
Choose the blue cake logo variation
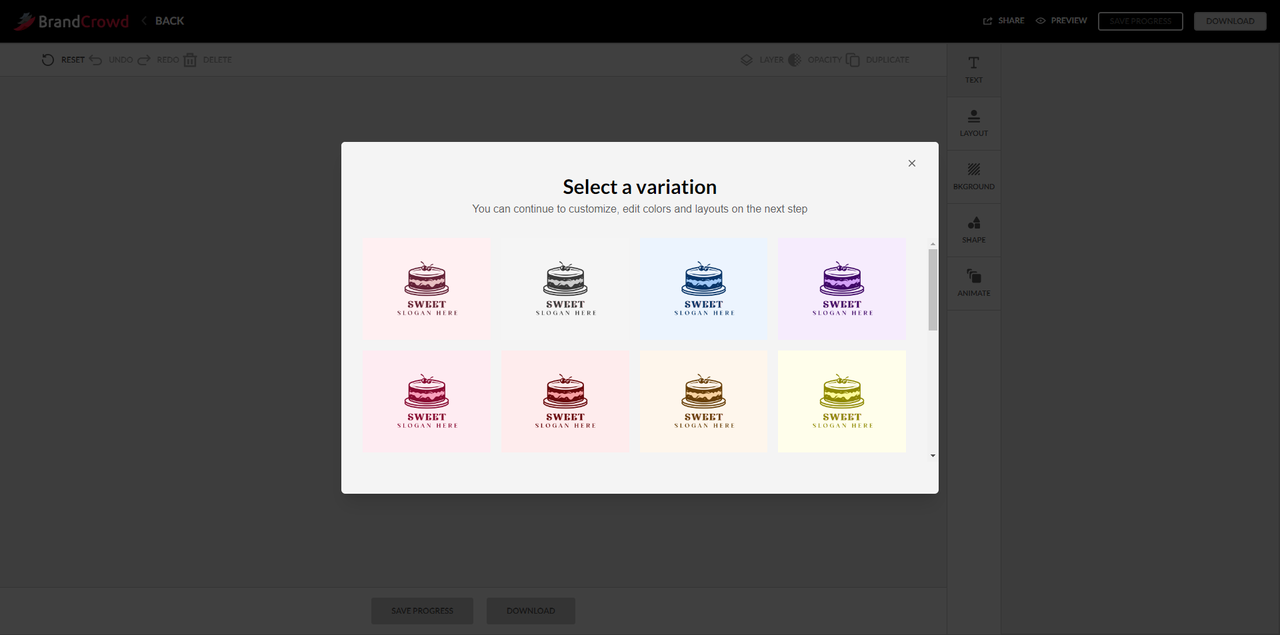click(703, 288)
